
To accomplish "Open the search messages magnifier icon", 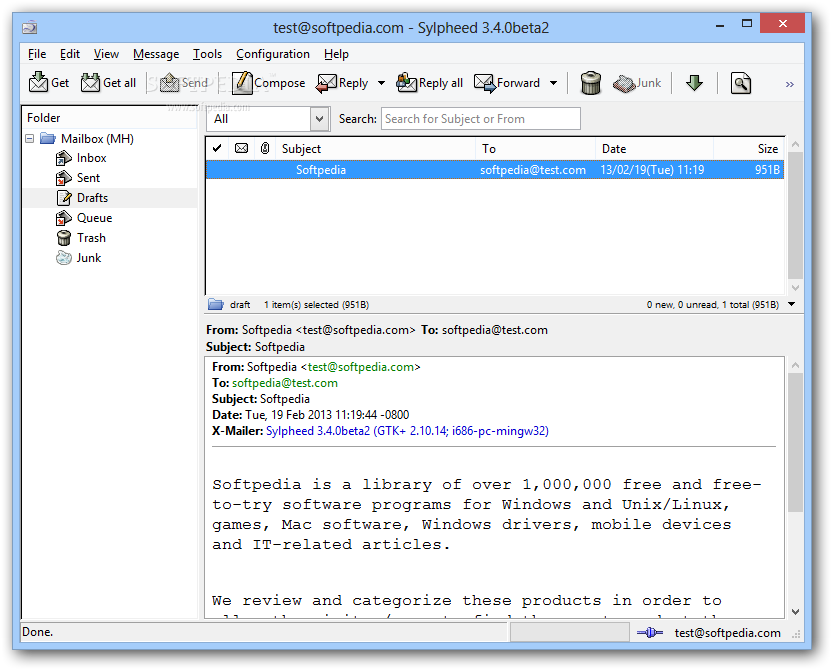I will pyautogui.click(x=741, y=83).
